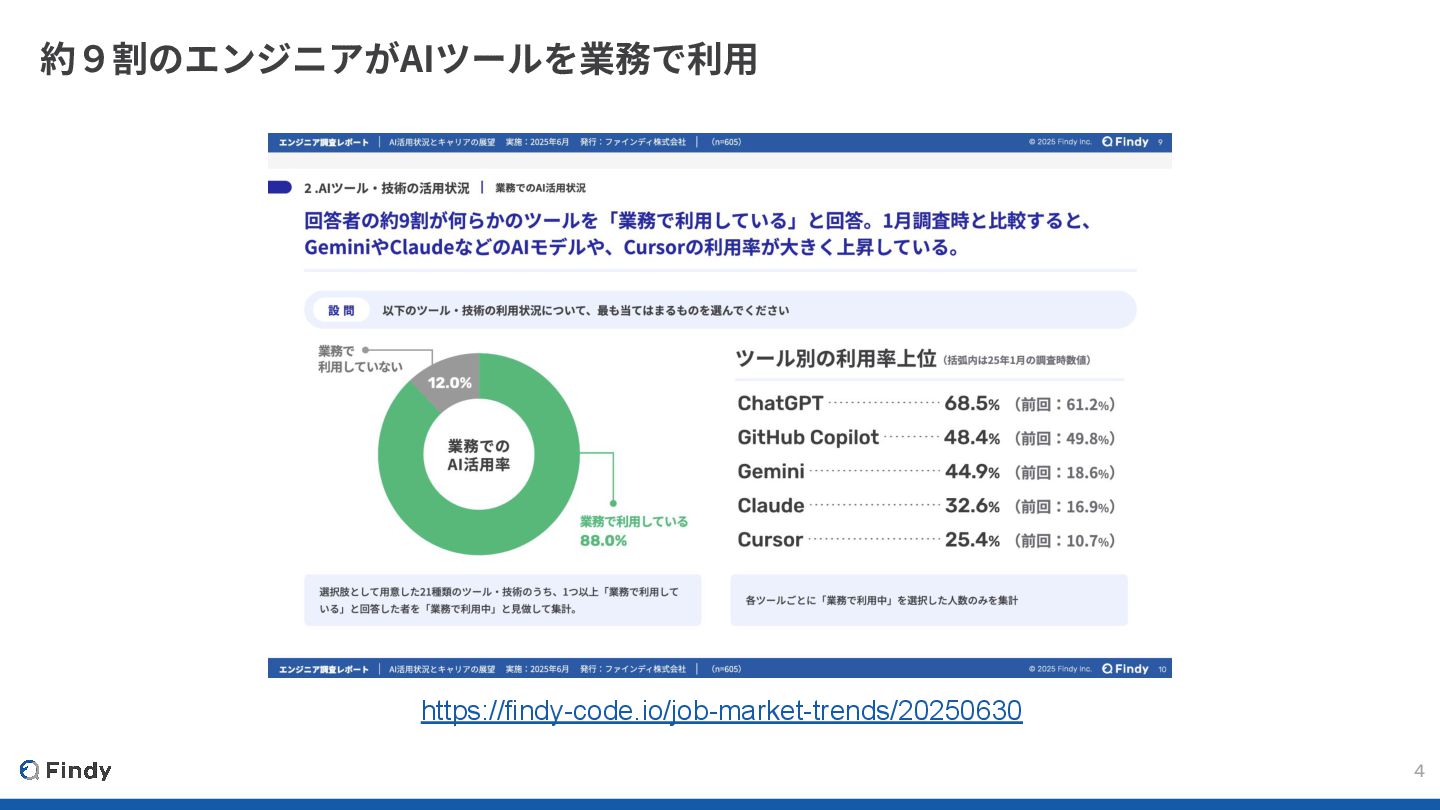Click the 前回：18.6% value for Gemini
The height and width of the screenshot is (810, 1440).
click(1065, 473)
